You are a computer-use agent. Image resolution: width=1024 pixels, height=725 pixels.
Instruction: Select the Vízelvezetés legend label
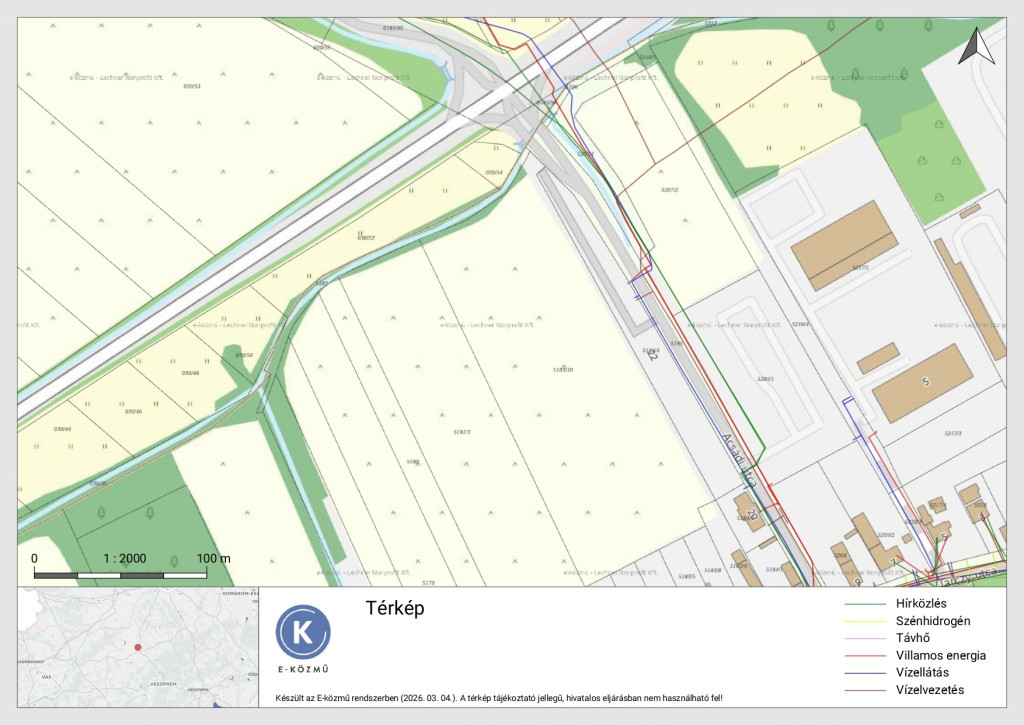pos(931,690)
